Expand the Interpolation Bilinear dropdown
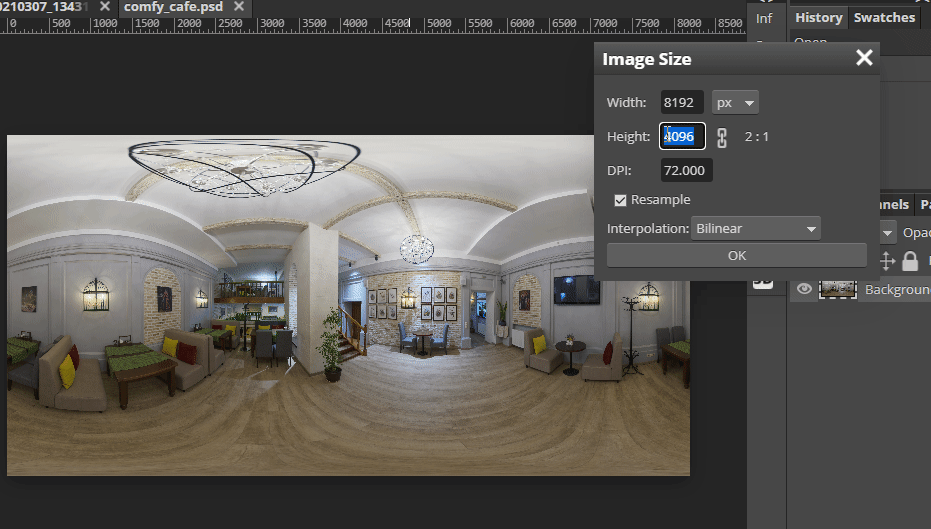 click(757, 229)
